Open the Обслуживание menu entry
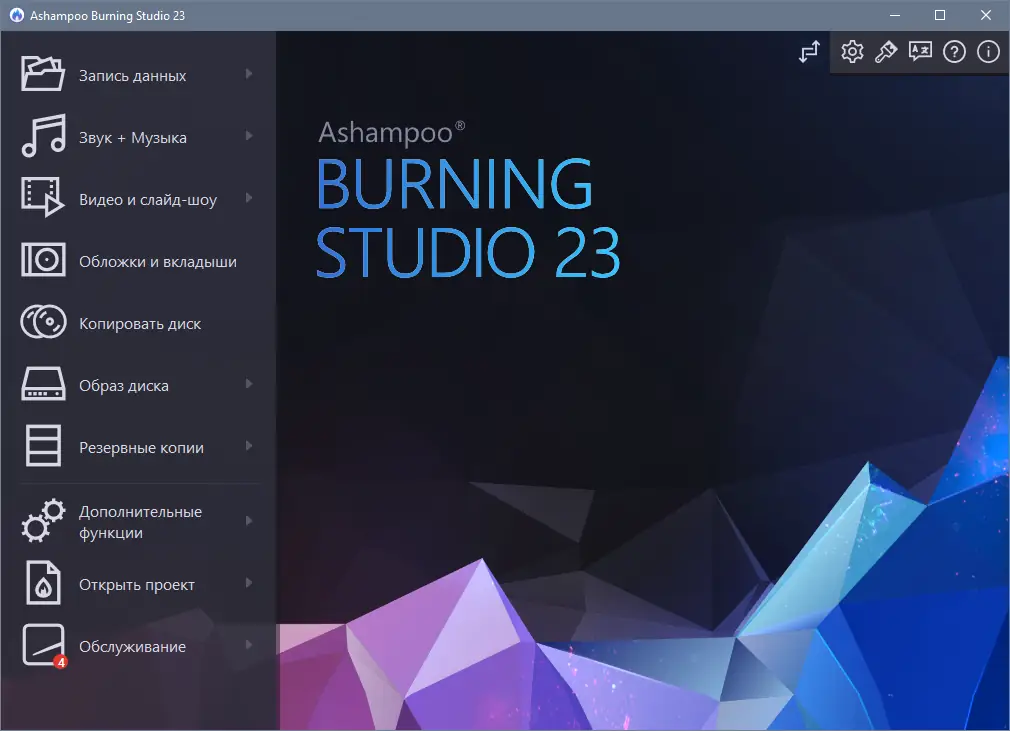The height and width of the screenshot is (731, 1010). pyautogui.click(x=133, y=646)
